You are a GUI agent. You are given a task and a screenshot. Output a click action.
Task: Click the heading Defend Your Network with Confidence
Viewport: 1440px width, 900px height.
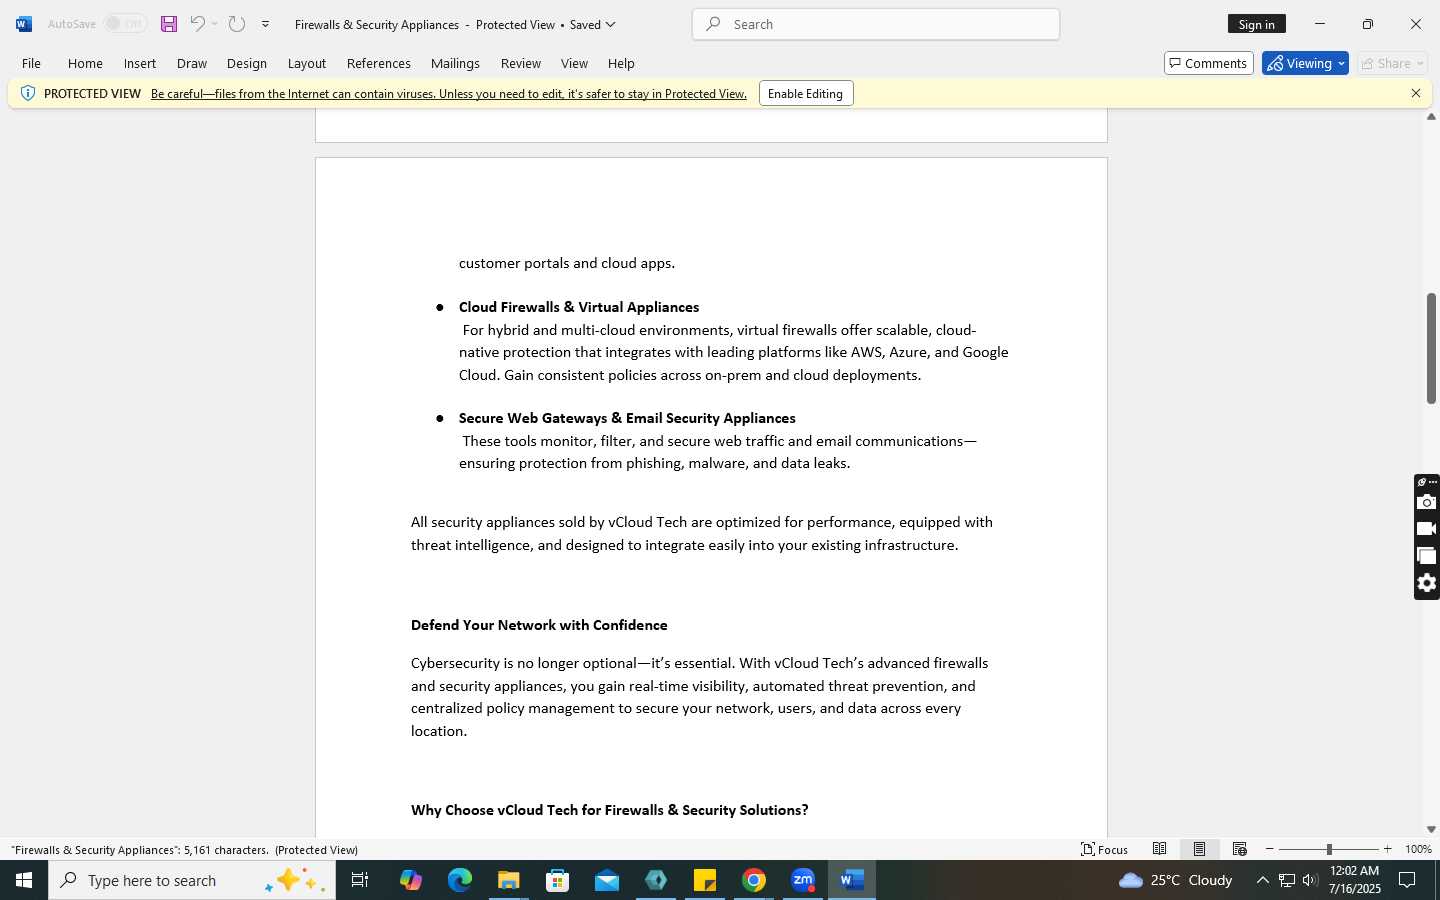pos(539,625)
